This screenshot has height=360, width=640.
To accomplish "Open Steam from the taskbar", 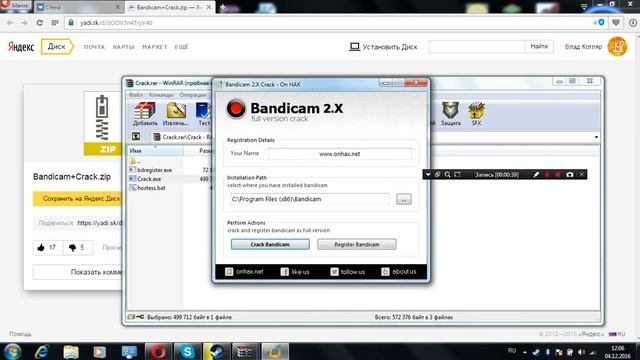I will click(x=216, y=351).
